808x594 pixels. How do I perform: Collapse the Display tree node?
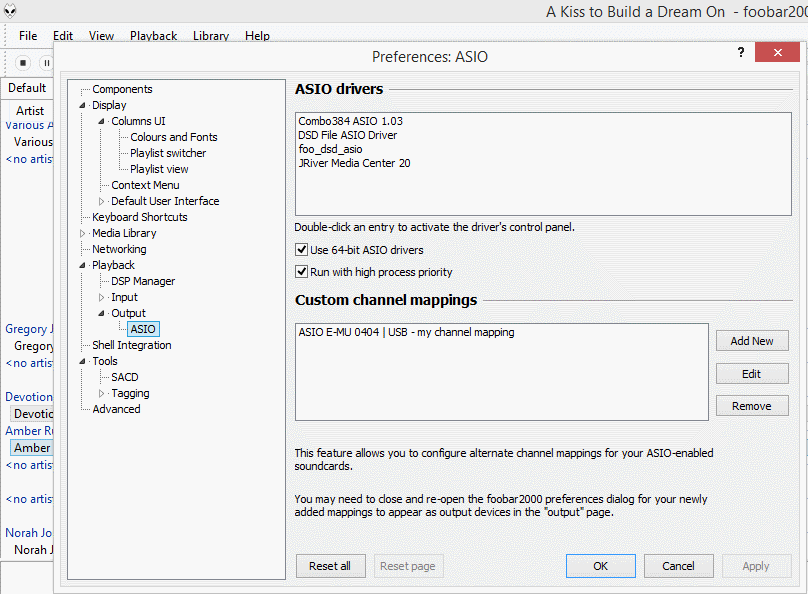[83, 105]
